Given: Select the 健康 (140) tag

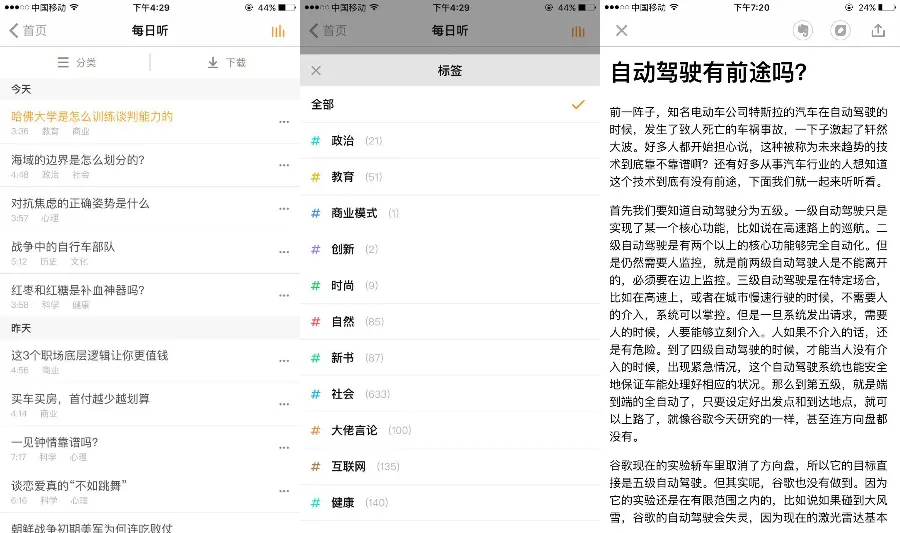Looking at the screenshot, I should [x=450, y=502].
